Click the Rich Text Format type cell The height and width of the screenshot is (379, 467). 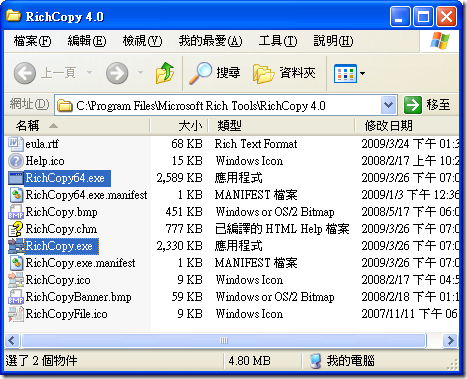coord(256,144)
